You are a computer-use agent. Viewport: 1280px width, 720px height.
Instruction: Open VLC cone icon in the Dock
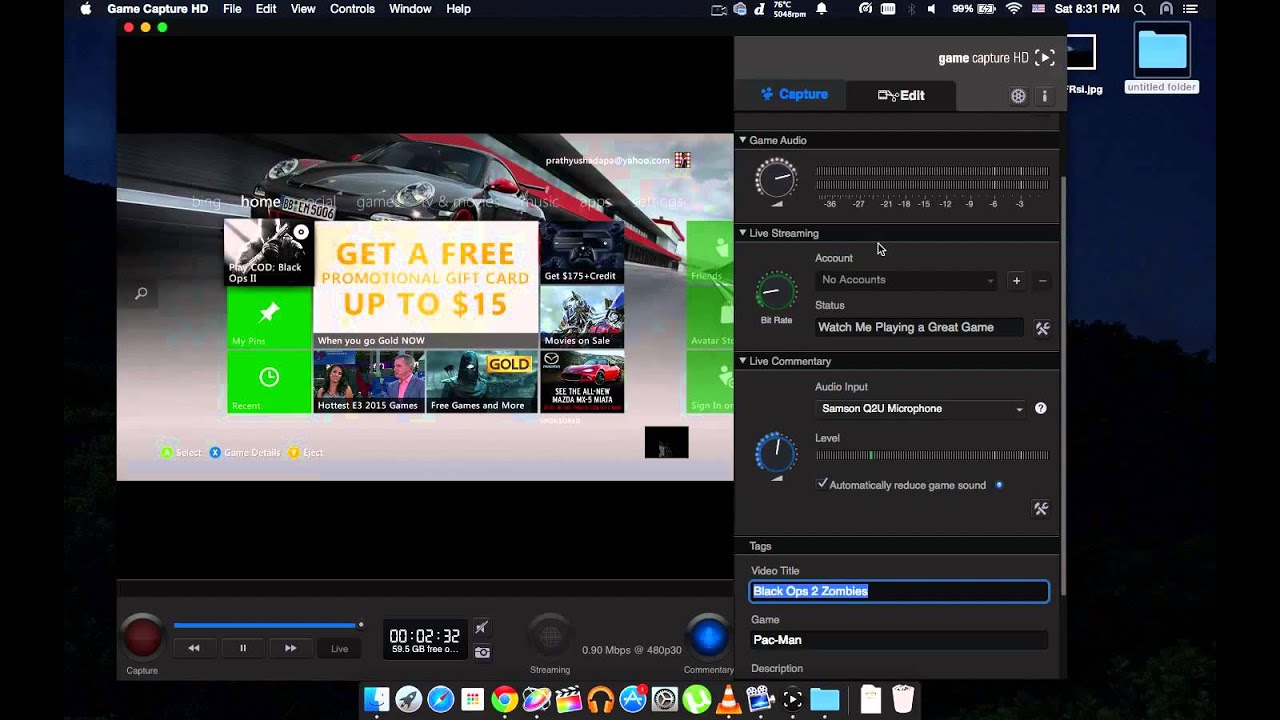pos(729,699)
